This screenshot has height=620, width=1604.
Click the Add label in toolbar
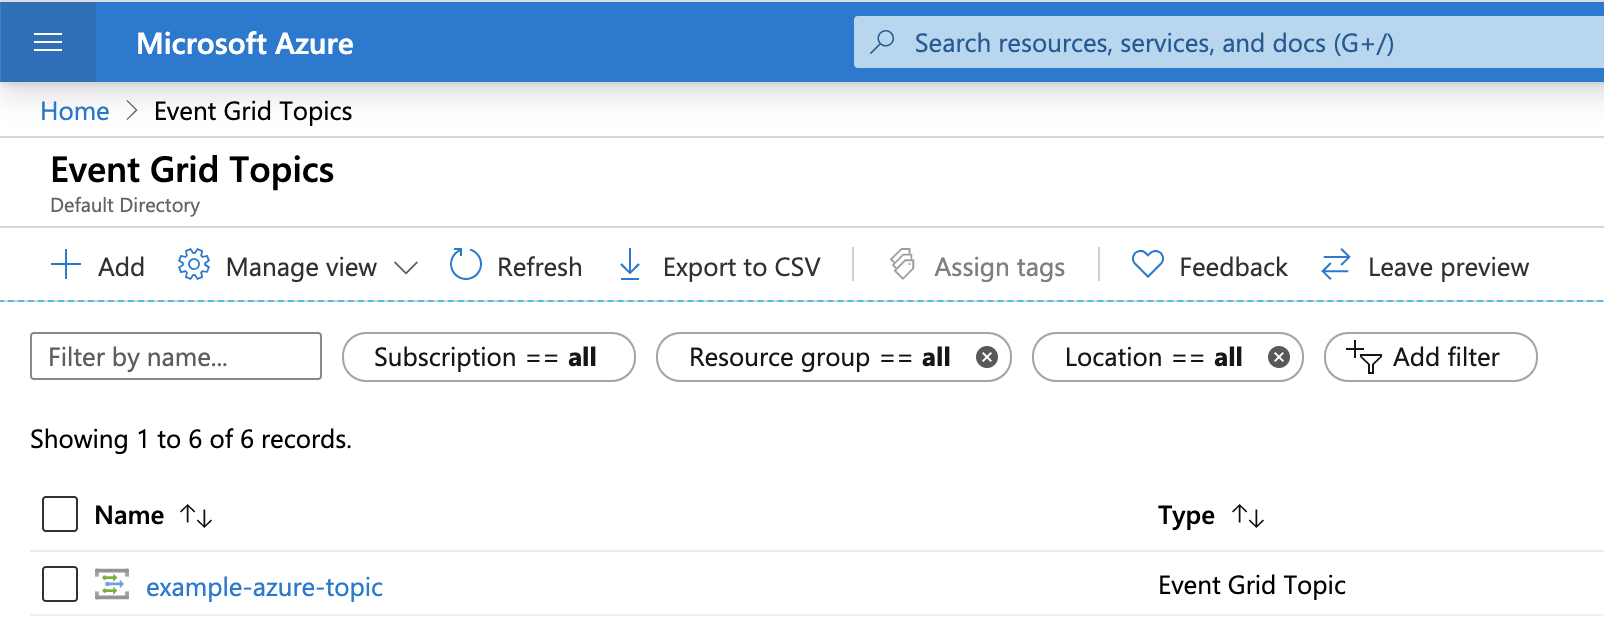pyautogui.click(x=121, y=267)
